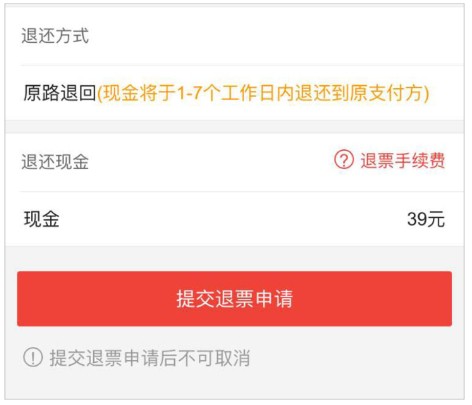Tap the 退还方式 section header

tap(55, 35)
